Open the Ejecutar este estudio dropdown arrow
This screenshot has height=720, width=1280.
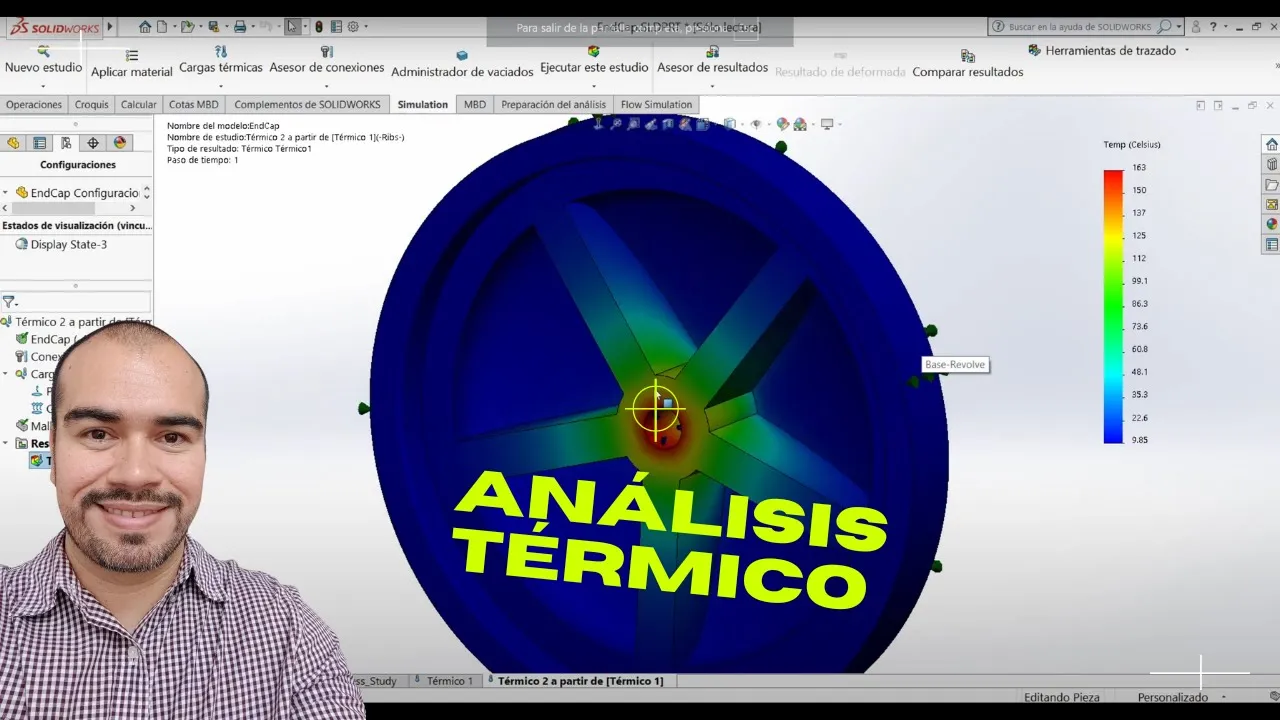coord(594,84)
